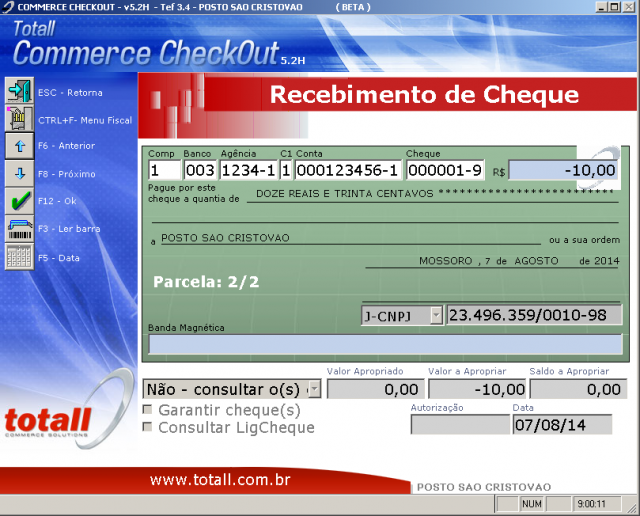Click the 'DOZE REAIS E TRINTA CENTAVOS' text

344,194
